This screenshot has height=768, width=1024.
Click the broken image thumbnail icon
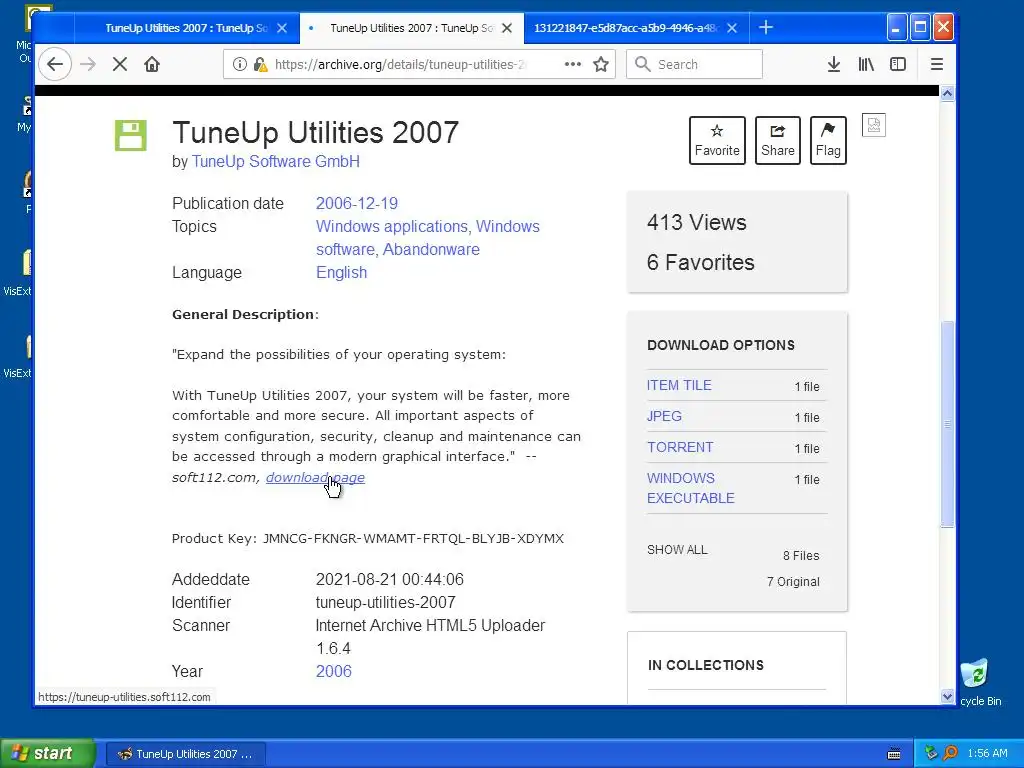pos(874,125)
